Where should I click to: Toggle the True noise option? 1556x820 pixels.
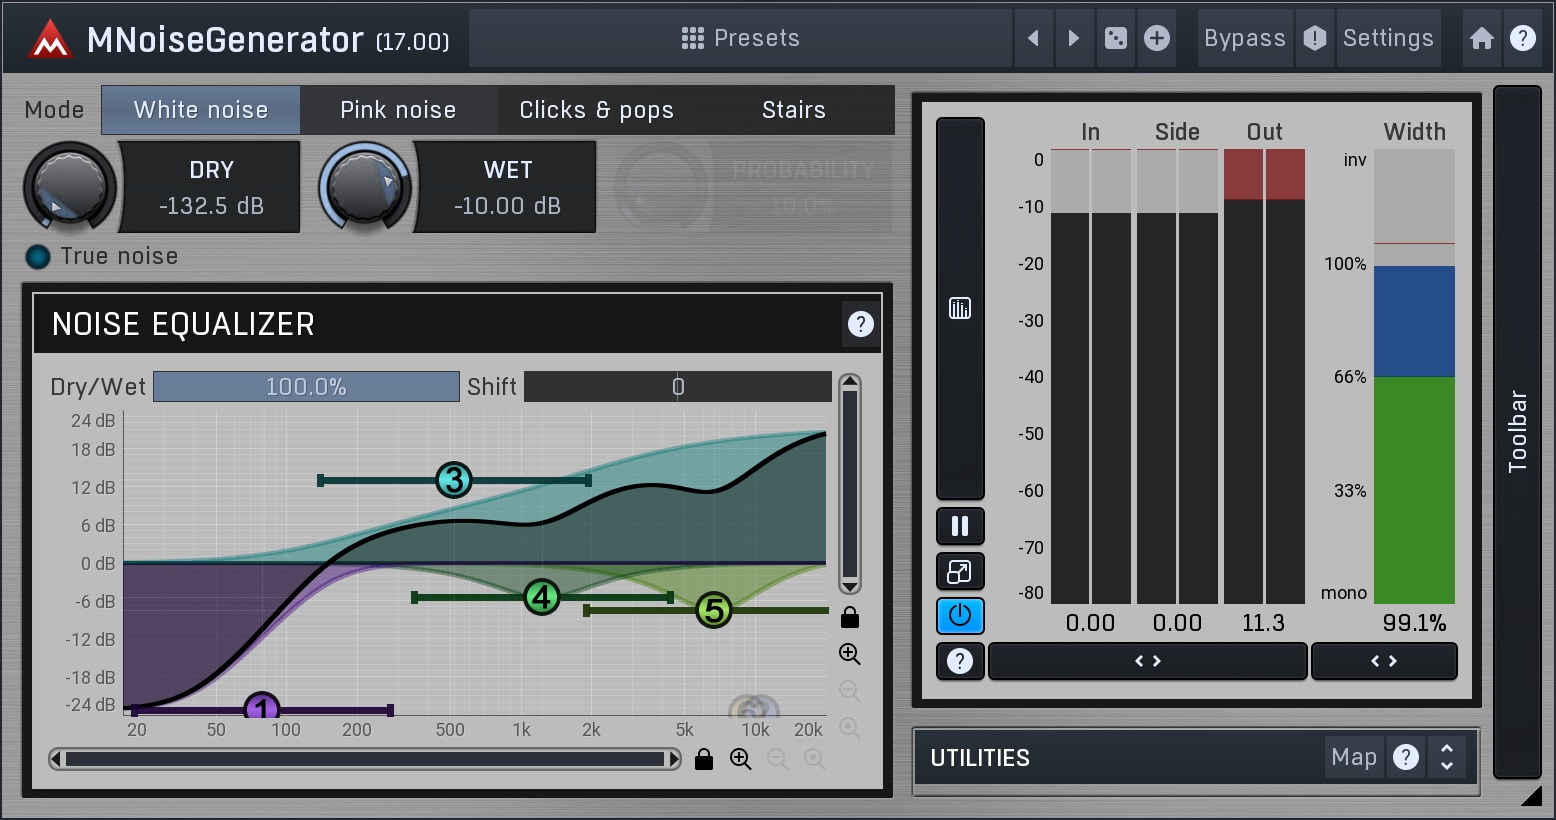[x=38, y=257]
